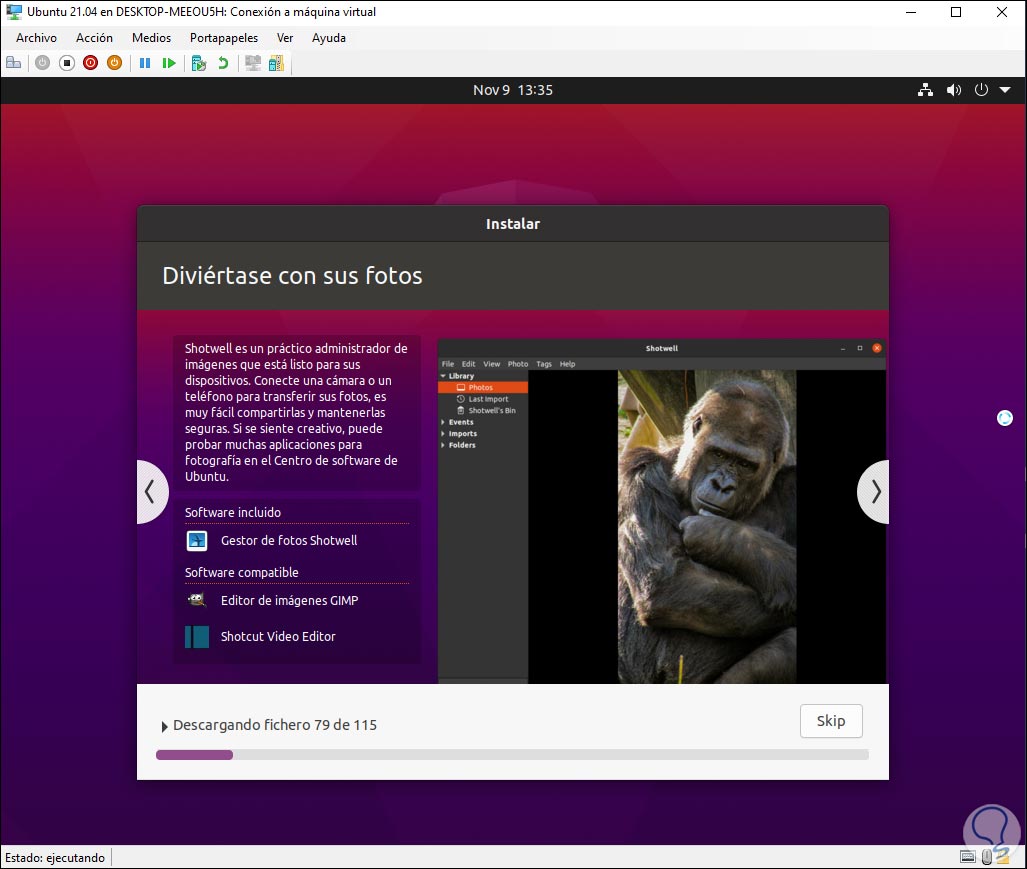Click the green Revert arrow icon

(223, 63)
